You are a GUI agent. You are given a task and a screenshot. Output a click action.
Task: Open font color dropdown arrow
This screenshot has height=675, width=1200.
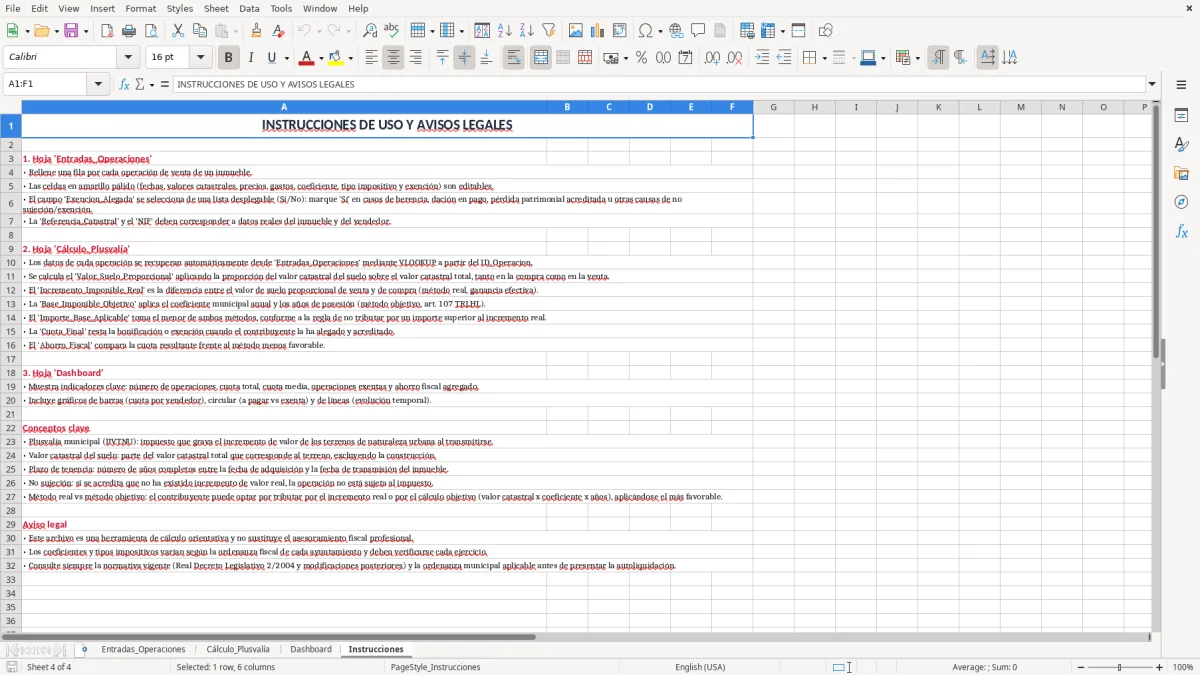pyautogui.click(x=321, y=58)
